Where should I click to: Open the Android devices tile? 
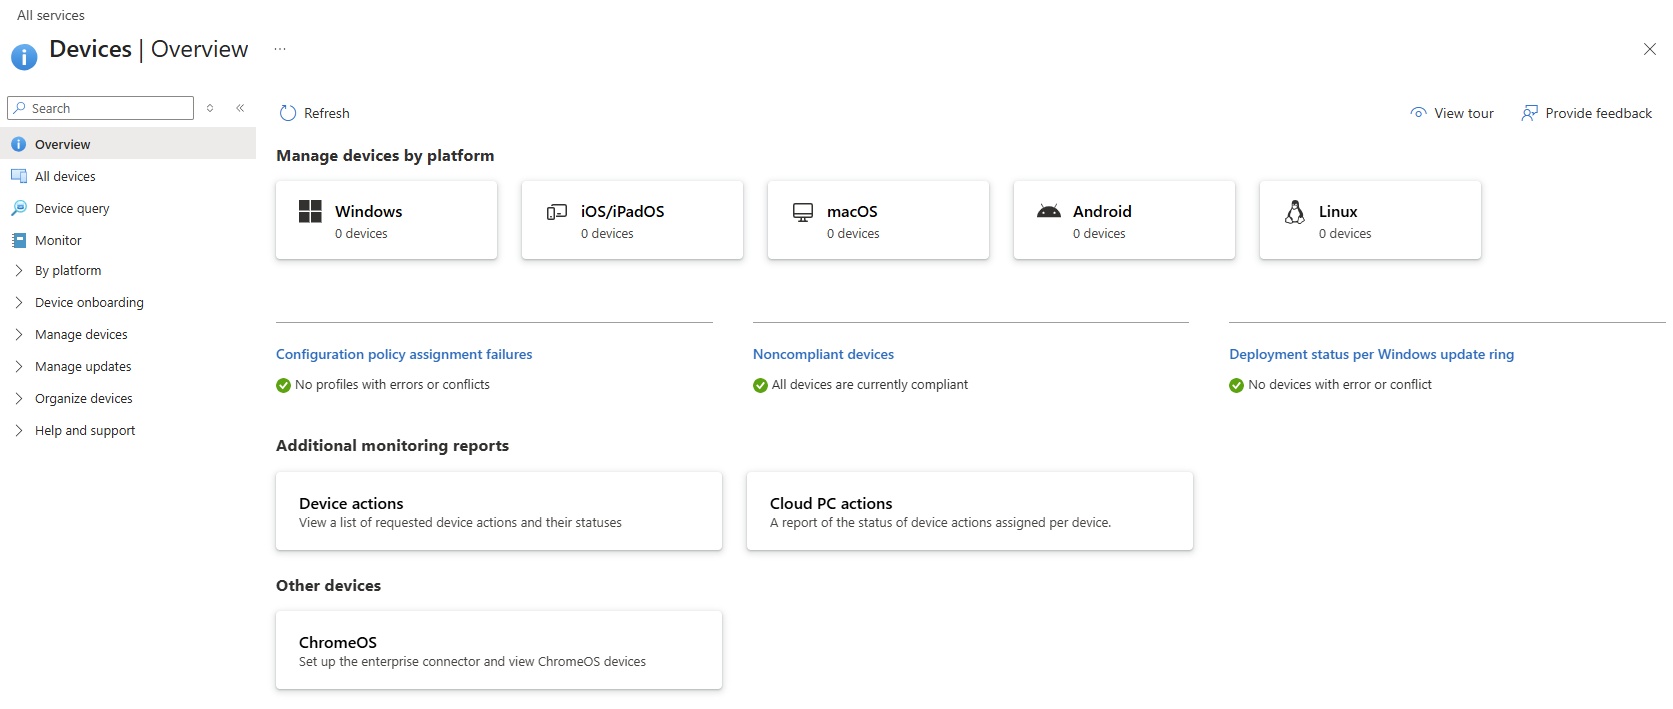[x=1124, y=221]
